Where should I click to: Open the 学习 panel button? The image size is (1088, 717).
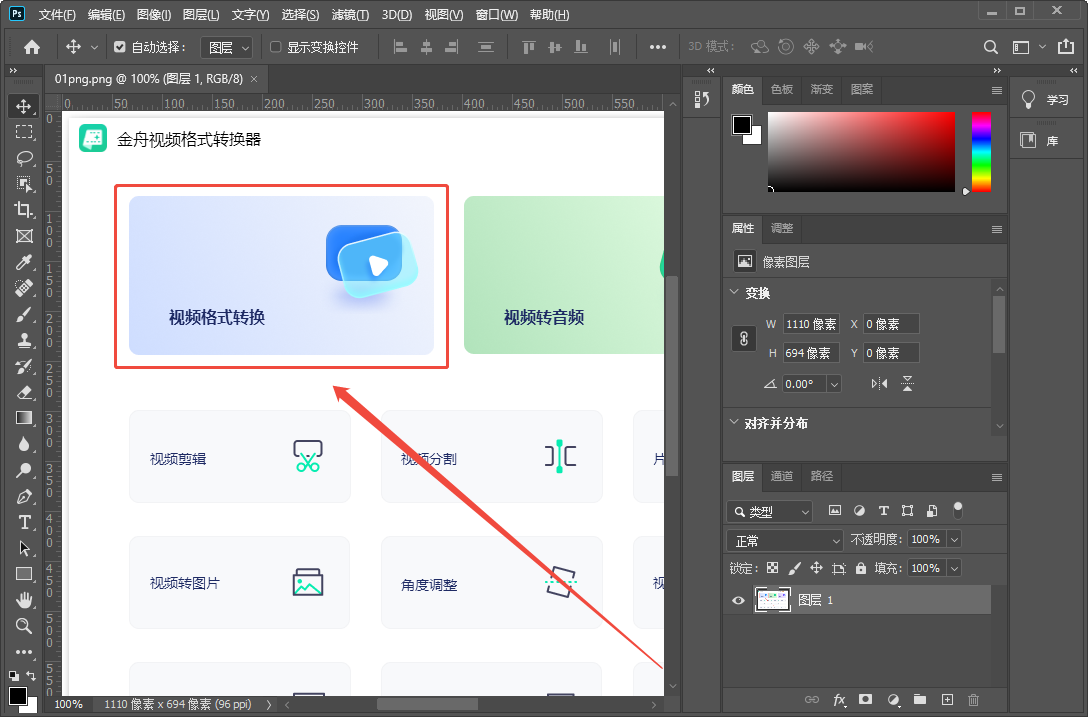pyautogui.click(x=1045, y=100)
